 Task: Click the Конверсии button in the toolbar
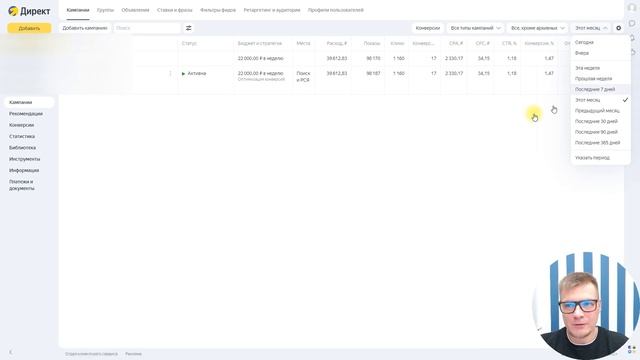click(x=428, y=28)
